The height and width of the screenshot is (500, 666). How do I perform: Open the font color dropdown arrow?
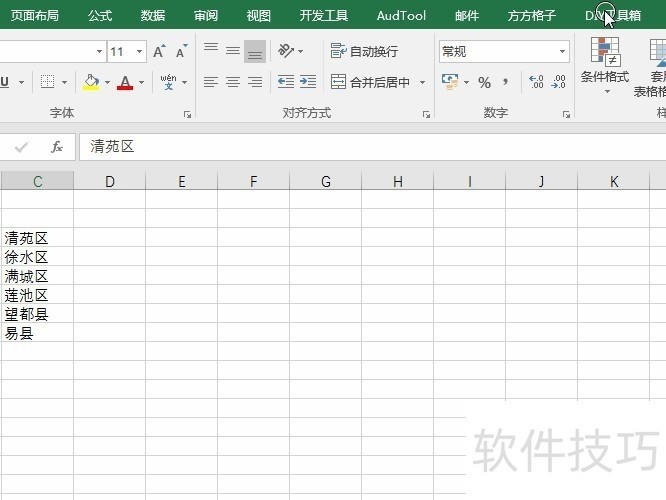tap(141, 82)
